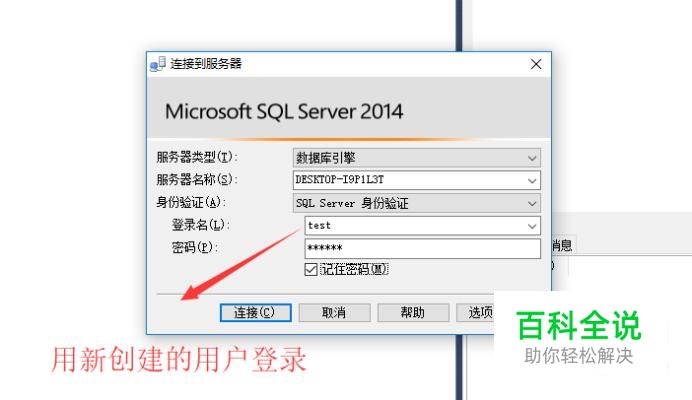
Task: Click the Connect (连接) button
Action: click(x=256, y=313)
